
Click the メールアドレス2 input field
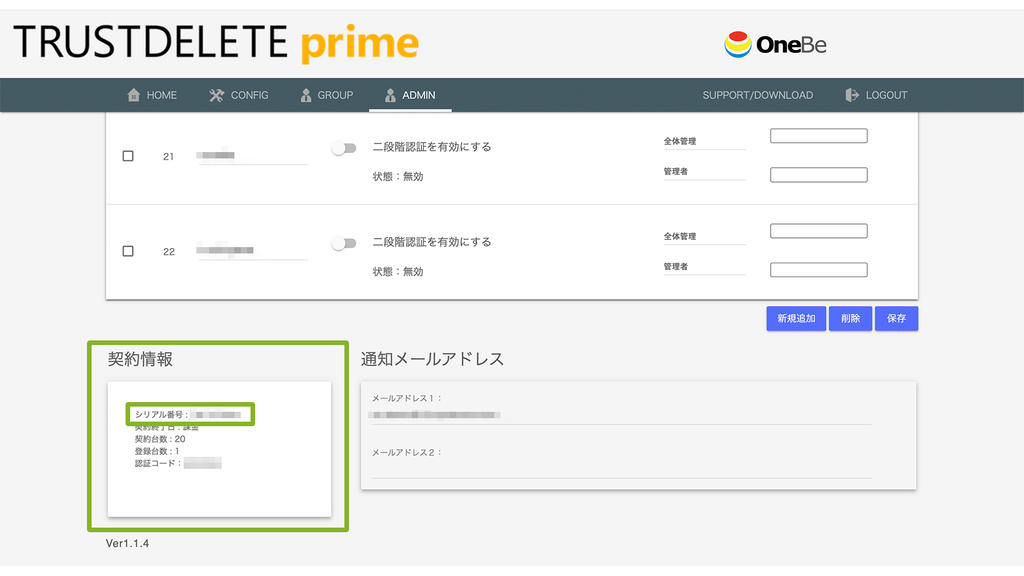(x=621, y=469)
